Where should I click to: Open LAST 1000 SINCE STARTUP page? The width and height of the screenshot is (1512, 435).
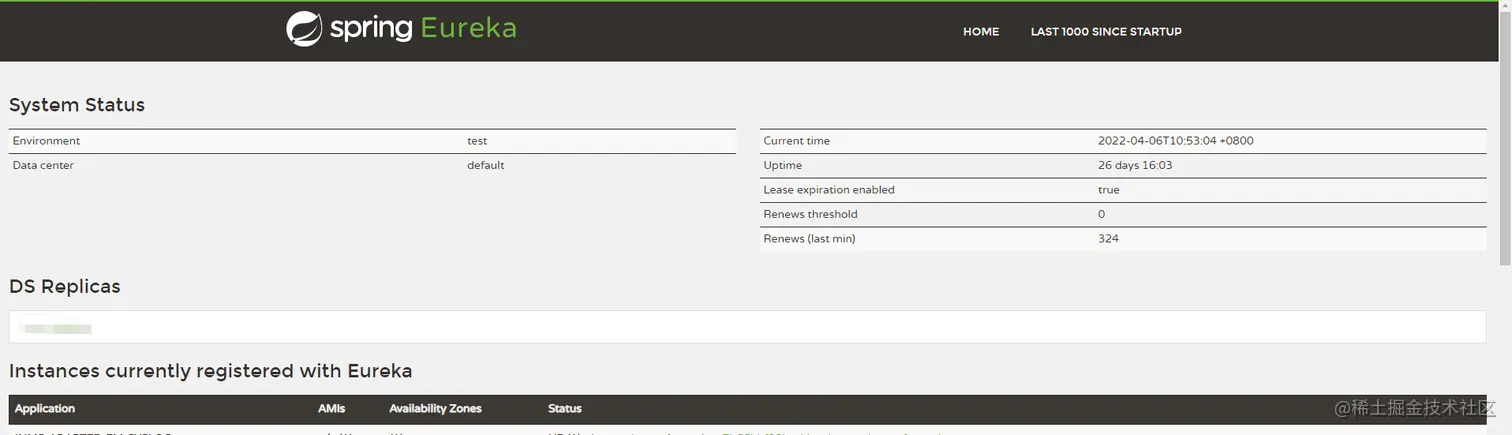pyautogui.click(x=1106, y=32)
